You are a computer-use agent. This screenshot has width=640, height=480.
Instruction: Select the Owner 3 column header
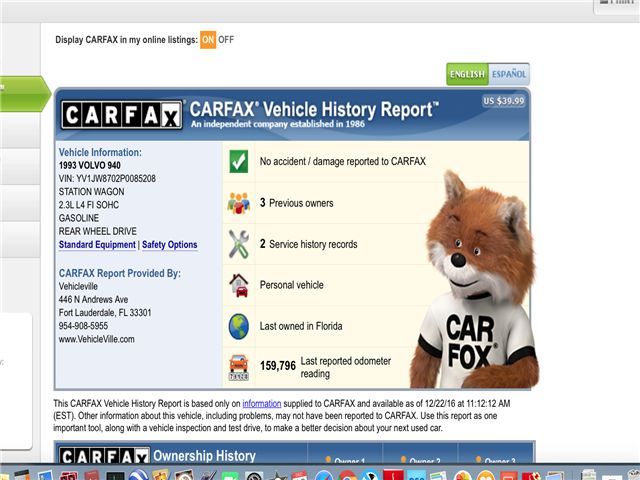coord(496,460)
